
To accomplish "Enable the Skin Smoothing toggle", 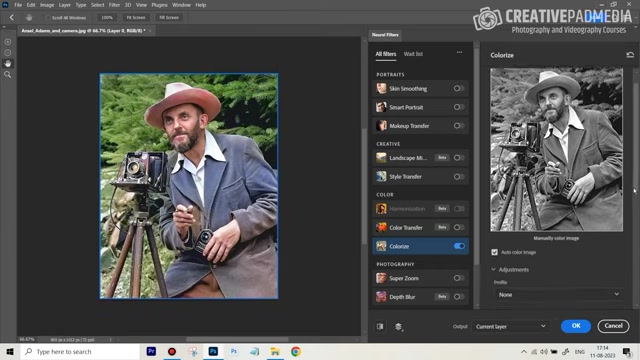I will pyautogui.click(x=458, y=88).
